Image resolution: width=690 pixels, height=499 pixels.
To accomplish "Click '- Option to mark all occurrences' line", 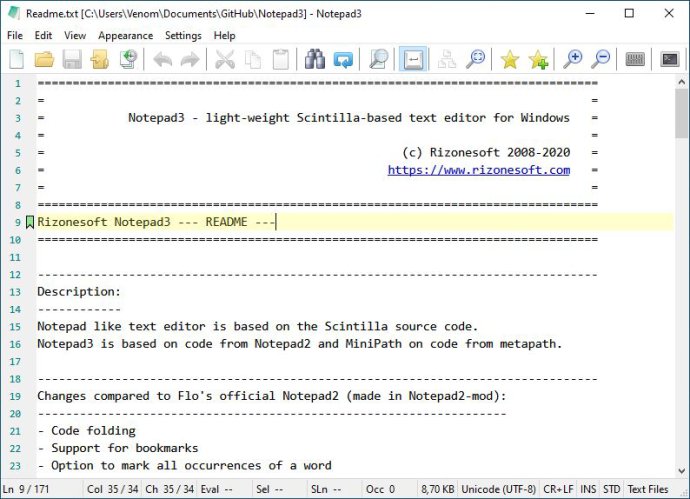I will coord(184,465).
